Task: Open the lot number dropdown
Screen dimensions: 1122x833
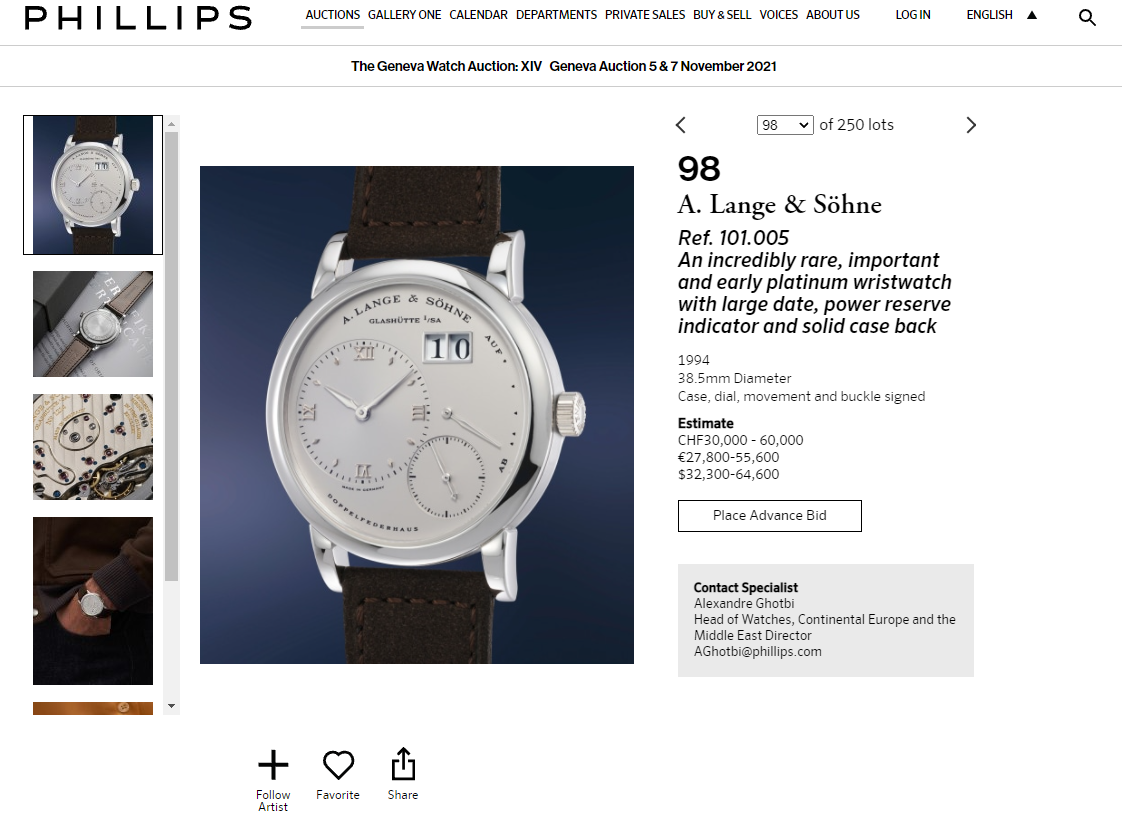Action: click(x=785, y=125)
